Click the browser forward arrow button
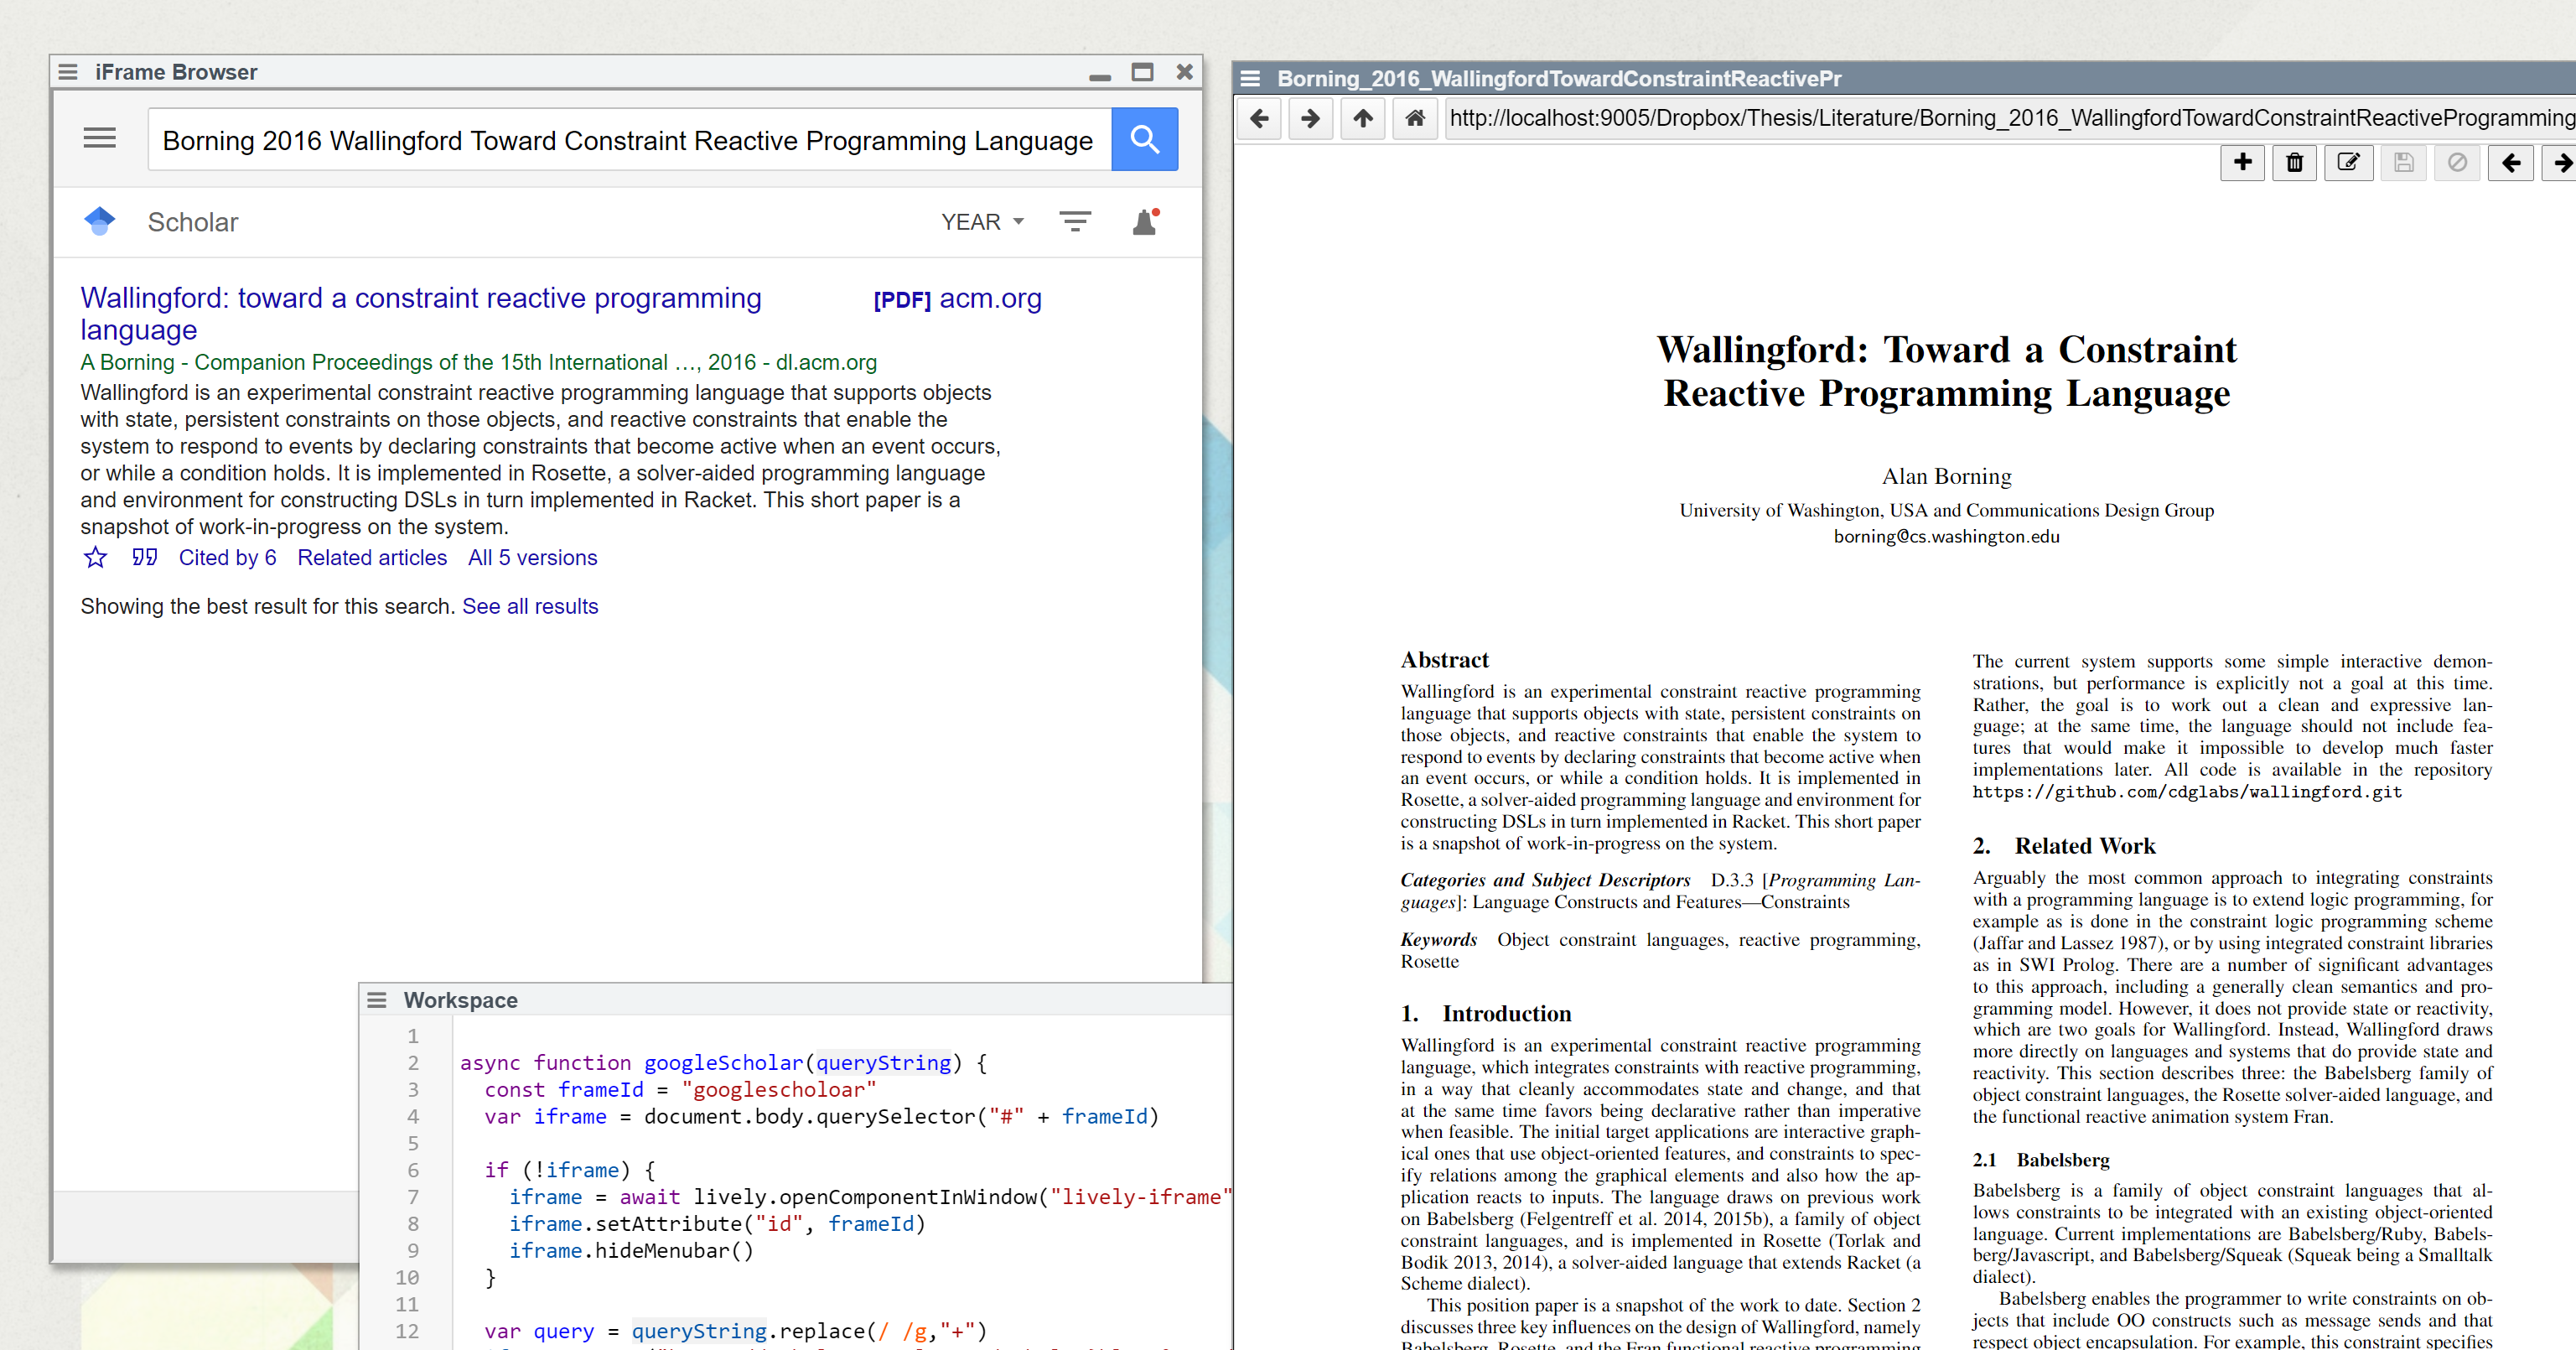The height and width of the screenshot is (1350, 2576). click(1310, 119)
